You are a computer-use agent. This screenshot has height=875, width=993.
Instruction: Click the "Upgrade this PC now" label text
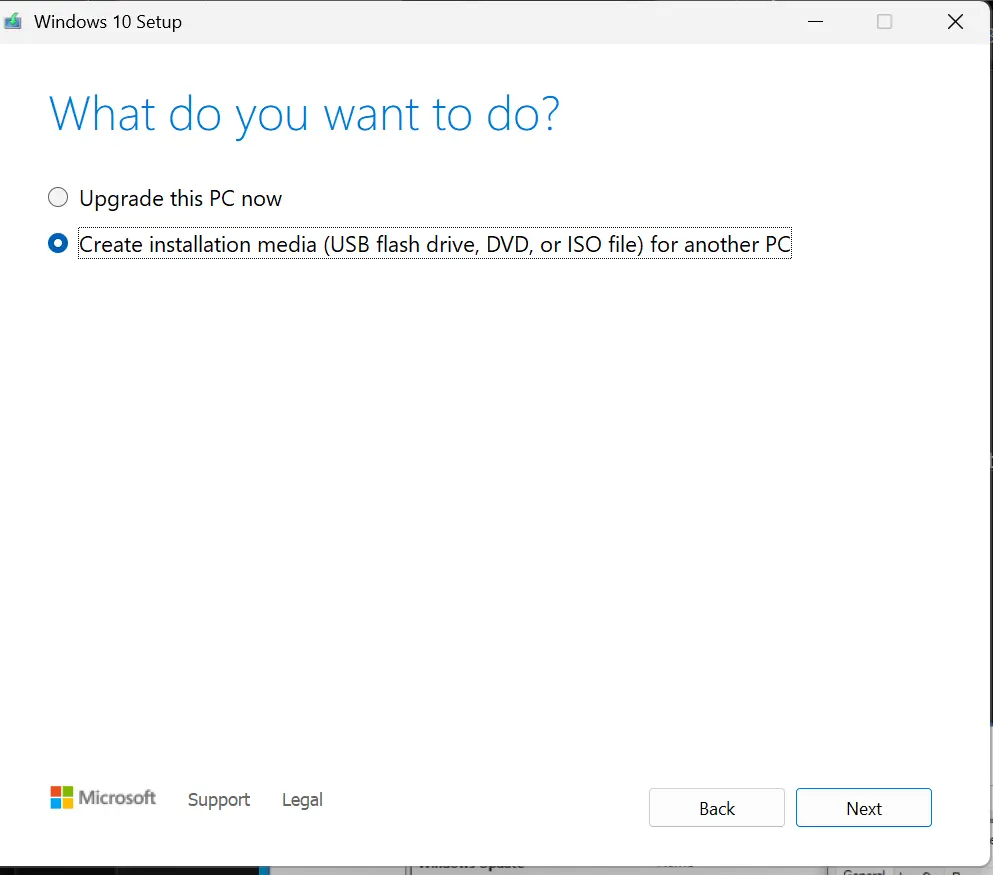[x=181, y=199]
